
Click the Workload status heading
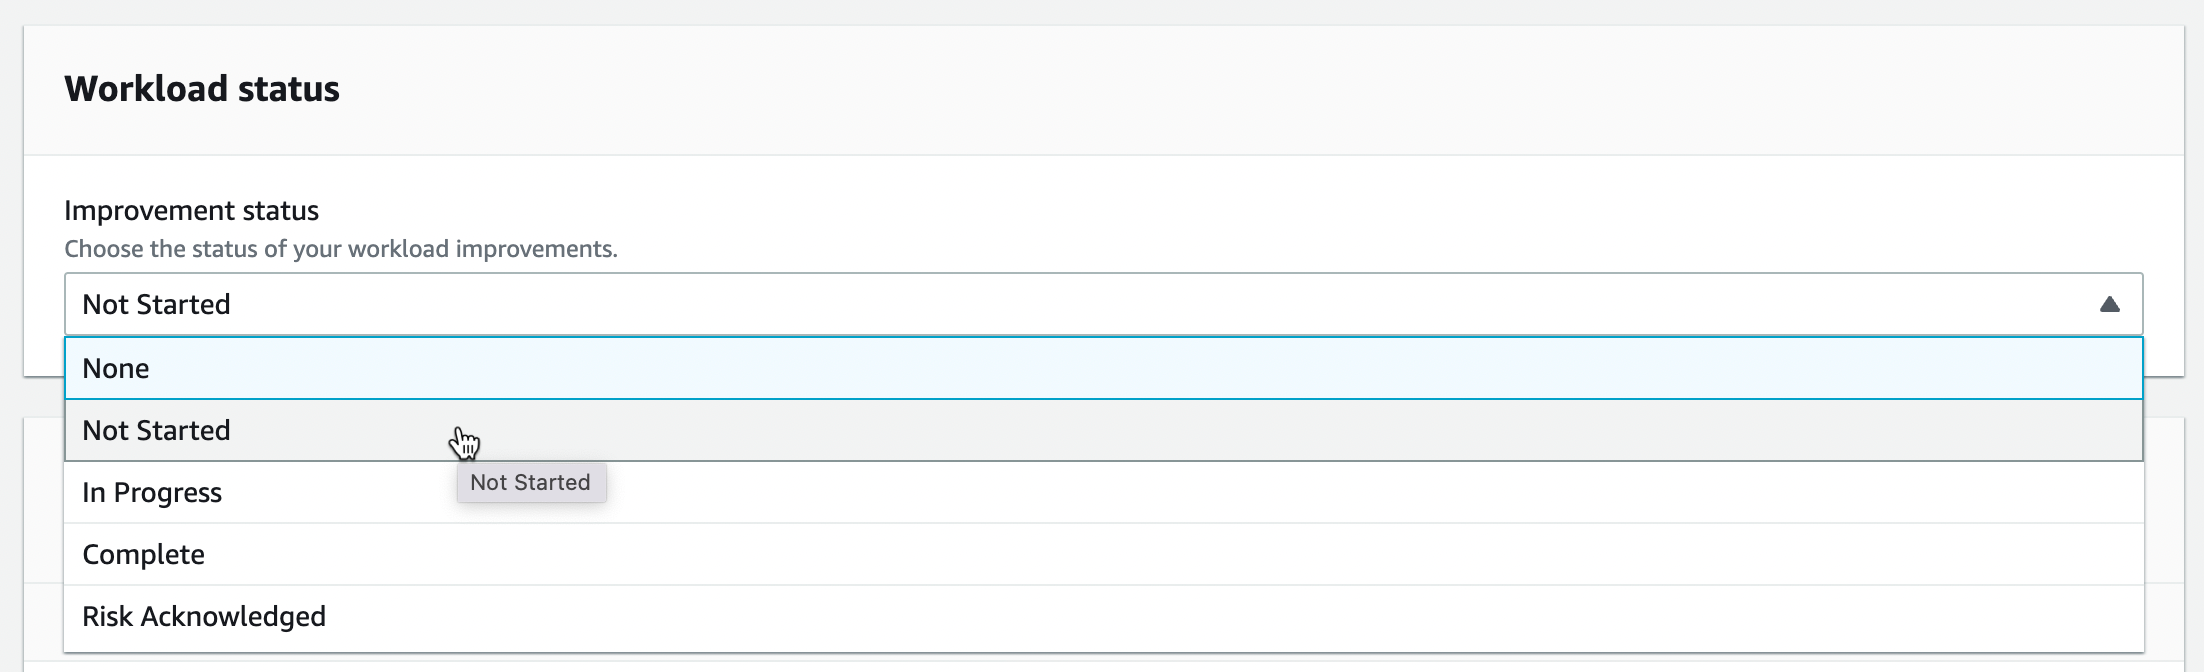point(202,88)
